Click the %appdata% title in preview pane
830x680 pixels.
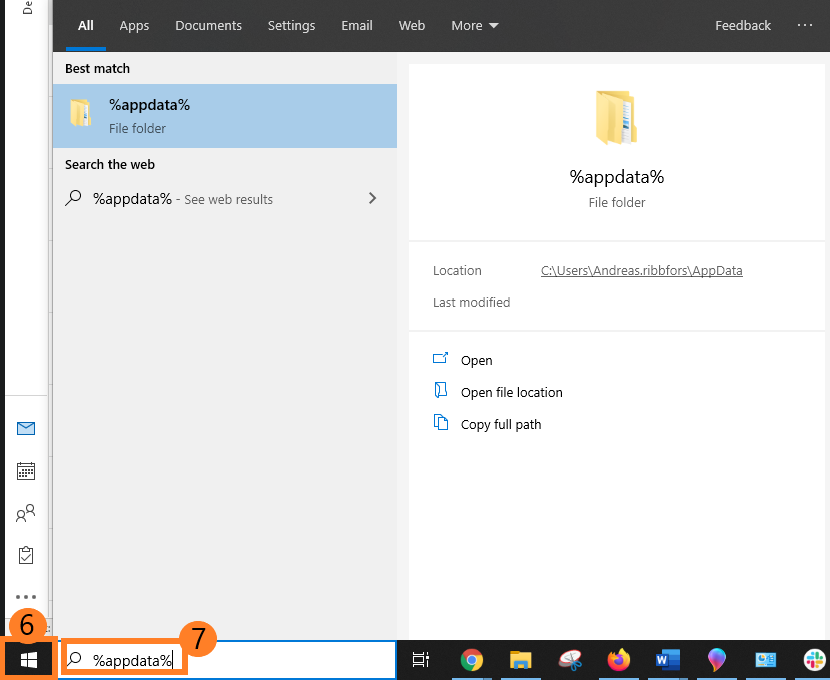tap(617, 177)
